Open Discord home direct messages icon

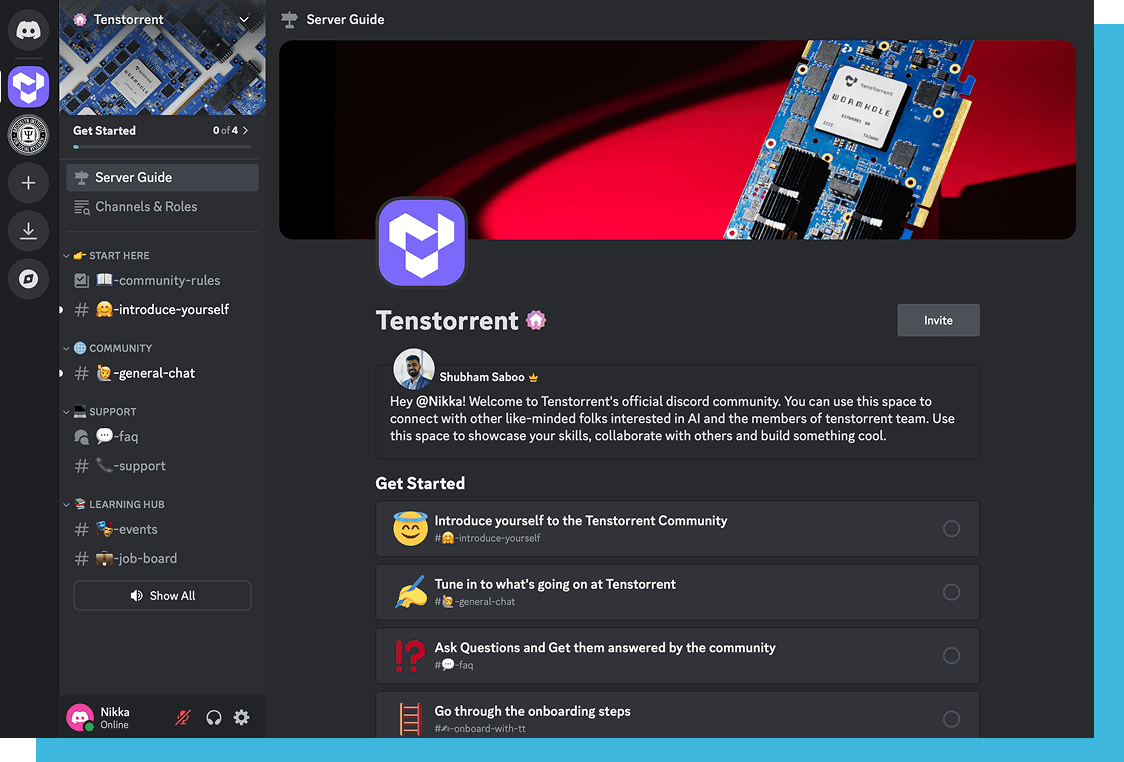29,30
